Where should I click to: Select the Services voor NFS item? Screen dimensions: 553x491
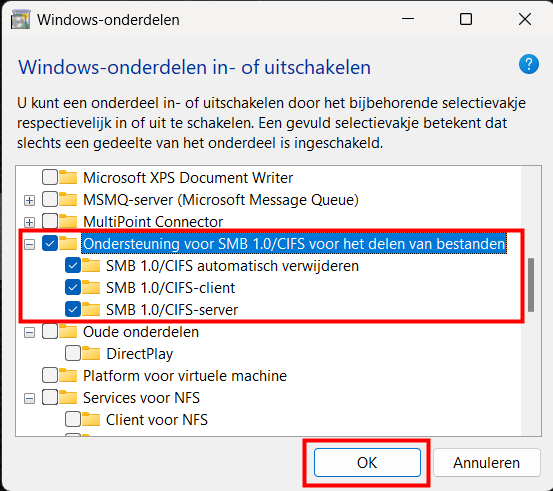click(x=141, y=398)
